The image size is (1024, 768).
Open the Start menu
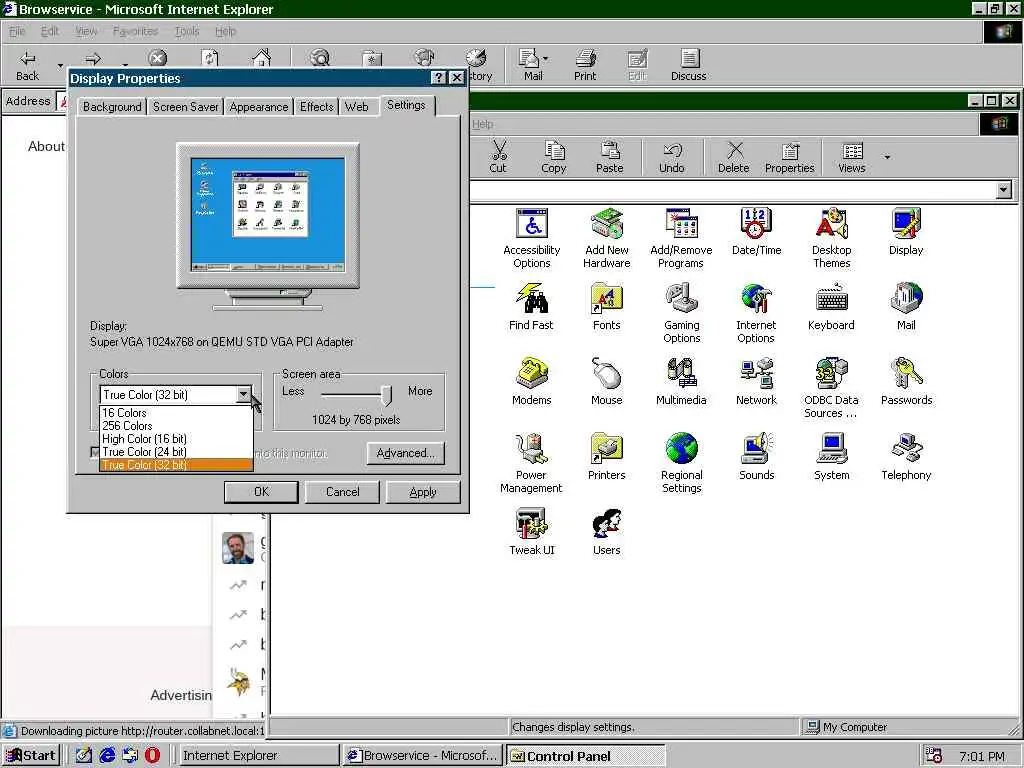pyautogui.click(x=31, y=756)
